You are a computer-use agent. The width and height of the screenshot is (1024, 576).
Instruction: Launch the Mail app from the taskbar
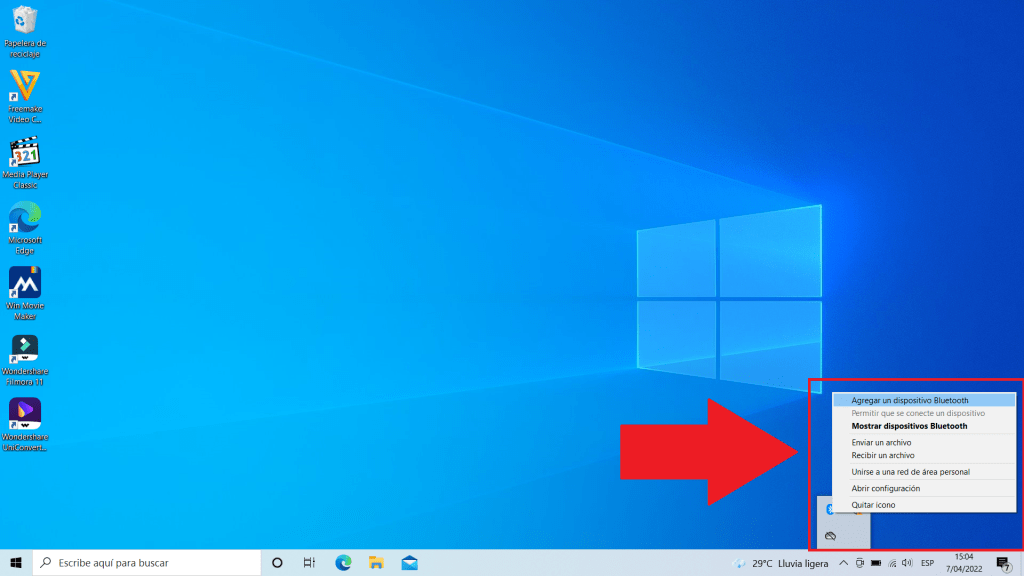[409, 563]
